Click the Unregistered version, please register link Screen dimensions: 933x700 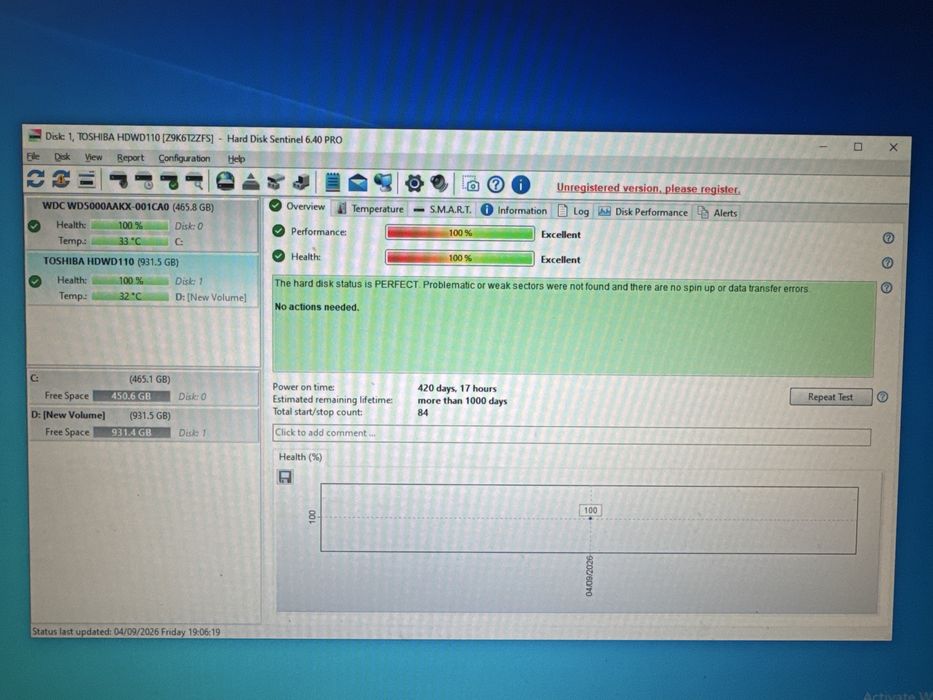tap(649, 189)
